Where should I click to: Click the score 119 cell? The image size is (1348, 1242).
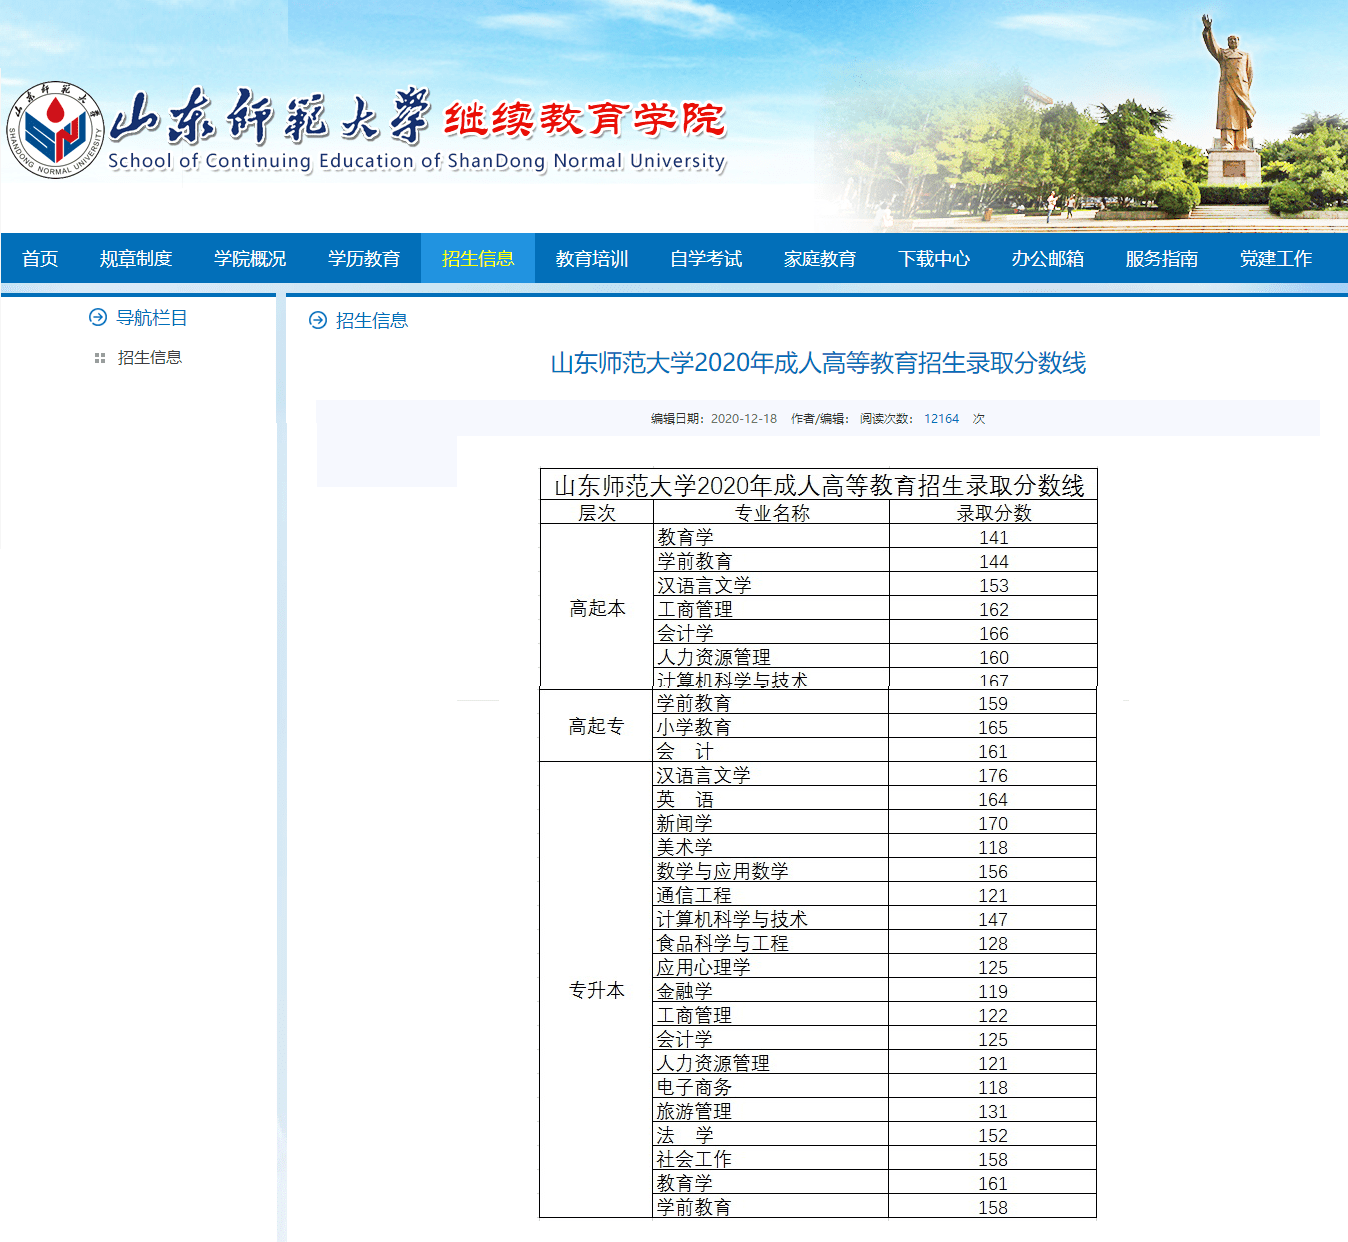[x=993, y=992]
